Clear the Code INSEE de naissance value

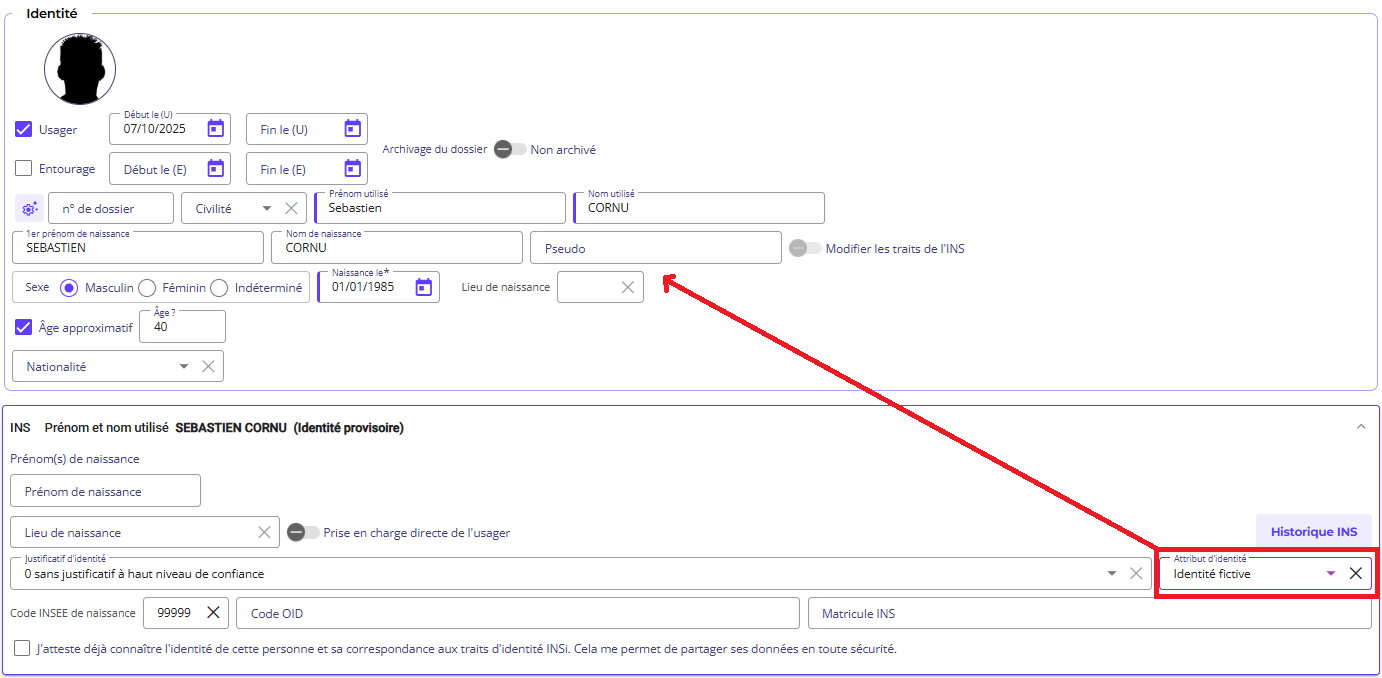[213, 612]
